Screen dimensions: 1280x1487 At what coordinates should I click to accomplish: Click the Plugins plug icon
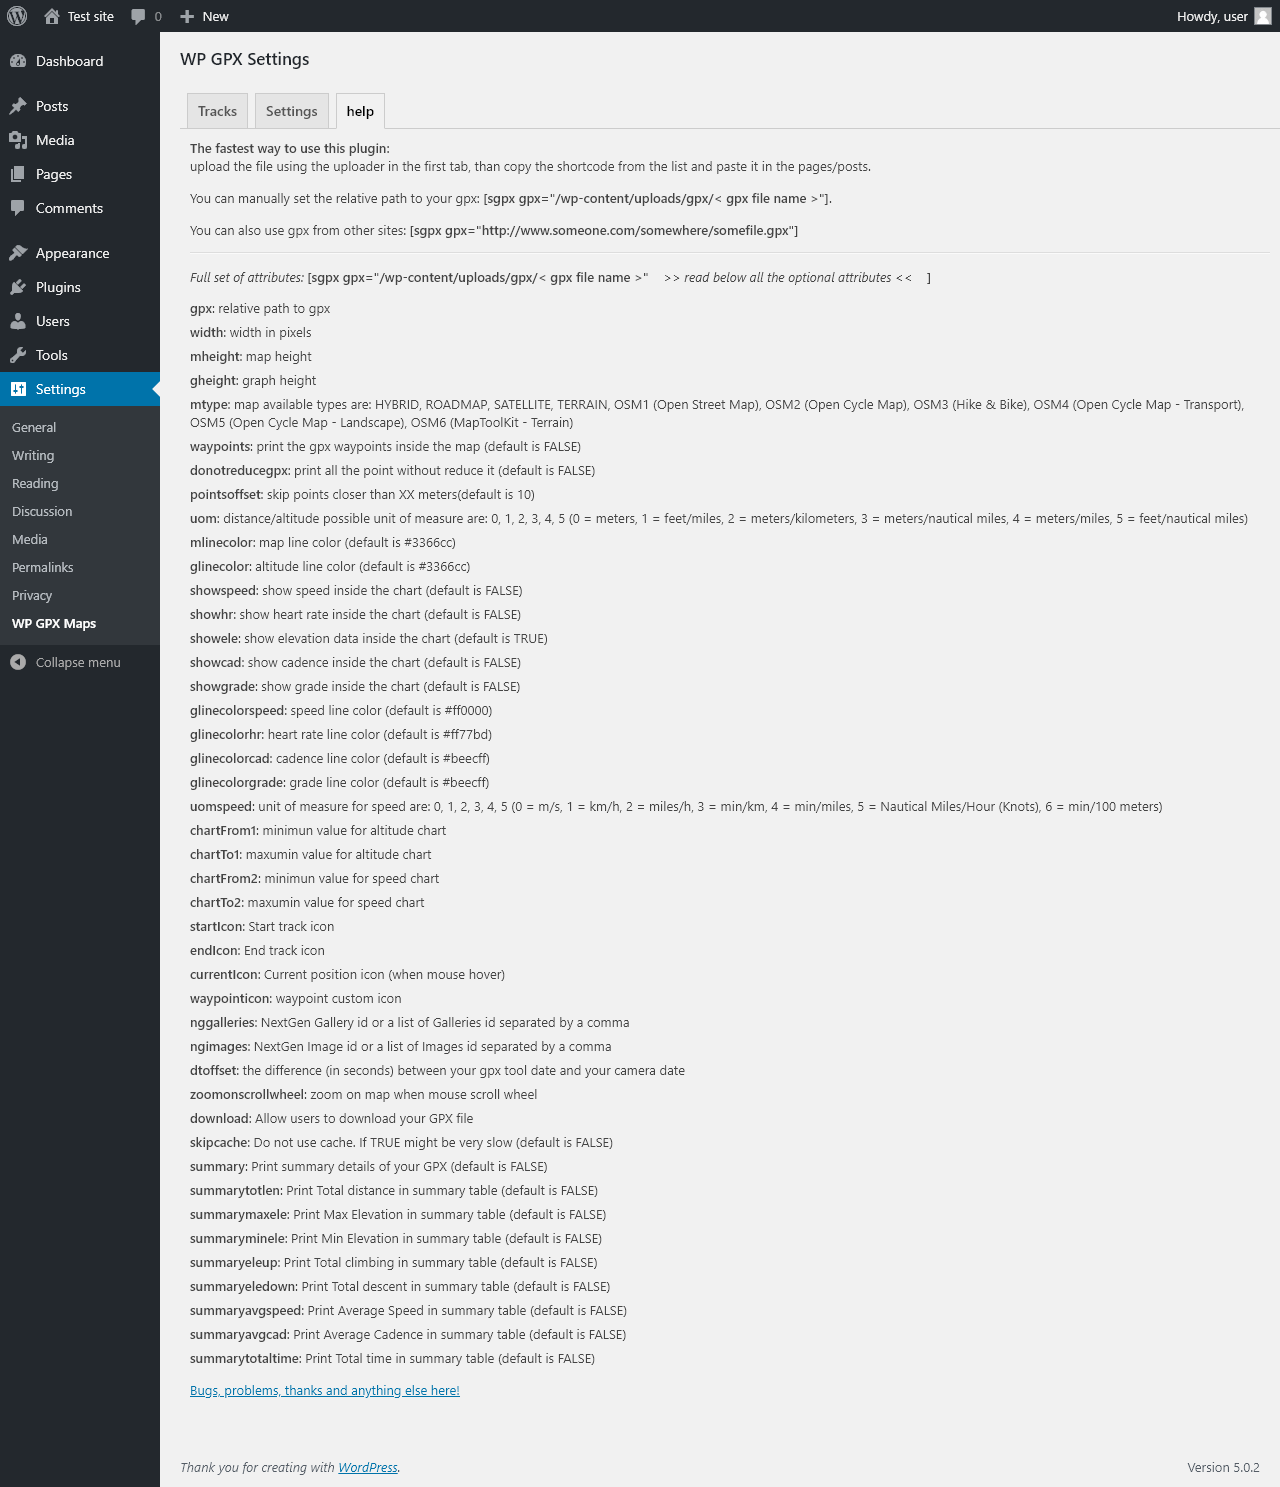click(x=18, y=287)
